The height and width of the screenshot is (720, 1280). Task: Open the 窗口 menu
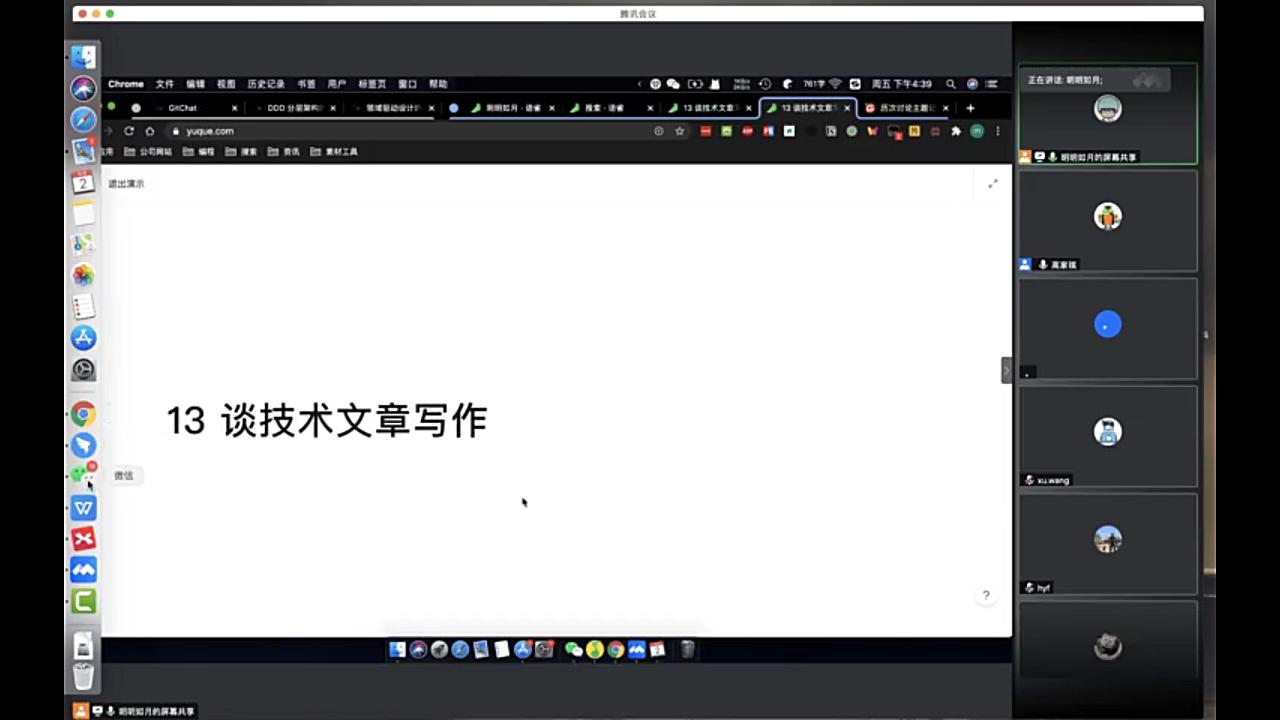(x=407, y=84)
